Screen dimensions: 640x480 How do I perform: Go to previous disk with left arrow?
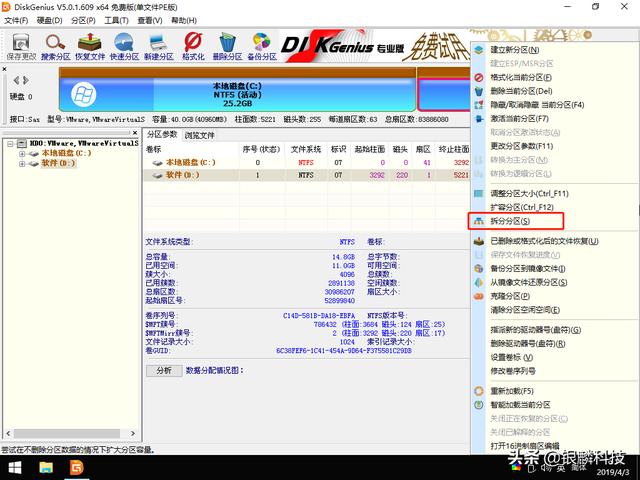click(x=16, y=80)
